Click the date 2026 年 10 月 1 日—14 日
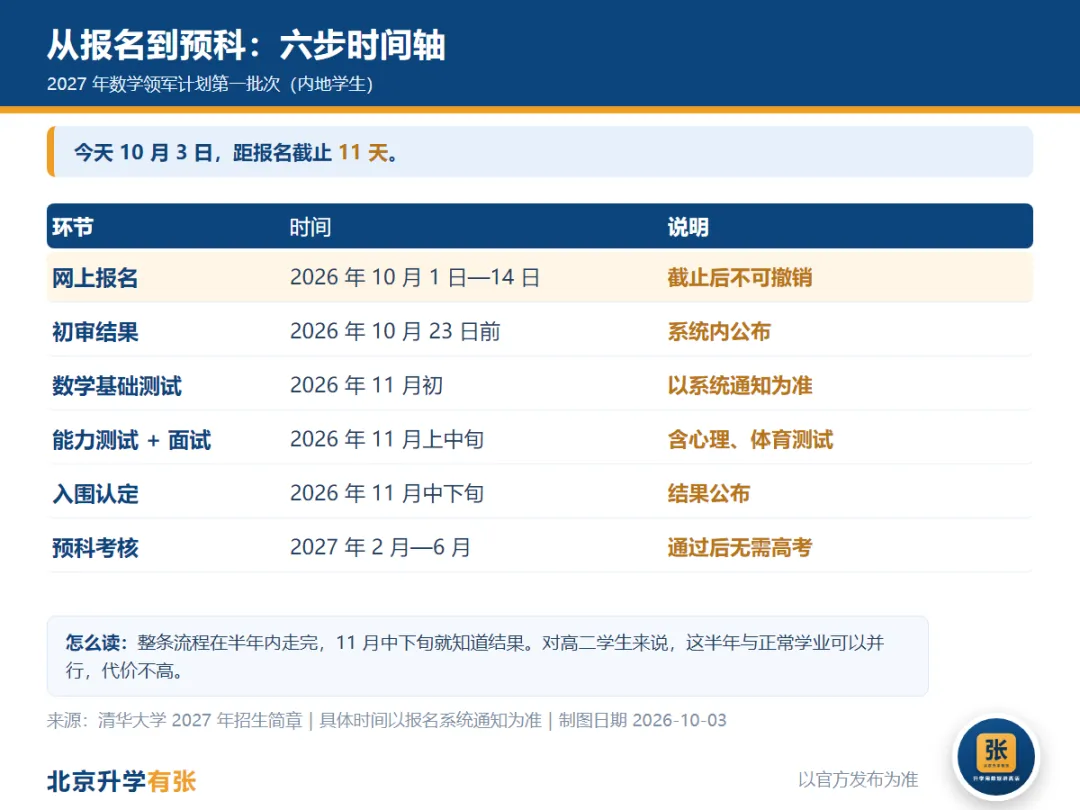1080x810 pixels. (415, 278)
